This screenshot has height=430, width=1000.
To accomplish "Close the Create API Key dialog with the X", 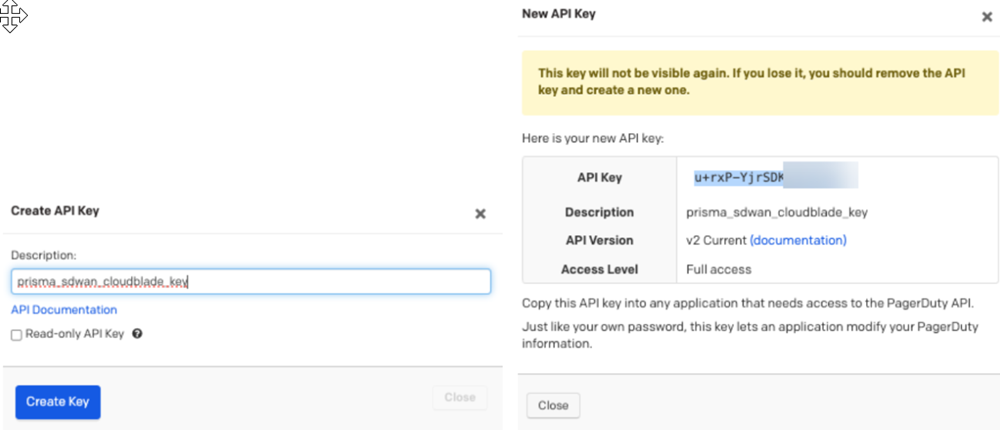I will (480, 213).
